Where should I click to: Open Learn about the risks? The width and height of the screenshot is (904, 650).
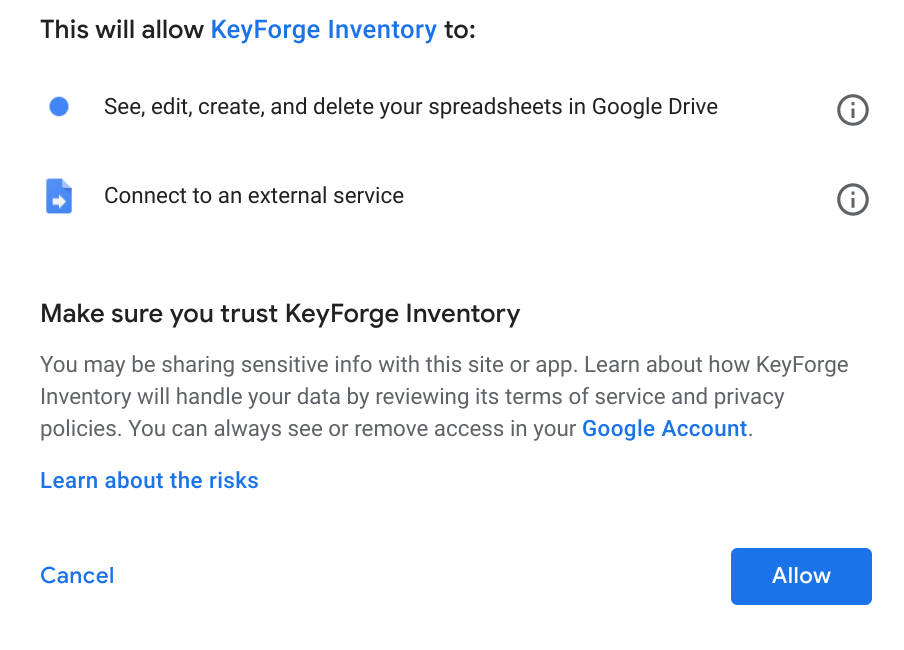[x=149, y=481]
